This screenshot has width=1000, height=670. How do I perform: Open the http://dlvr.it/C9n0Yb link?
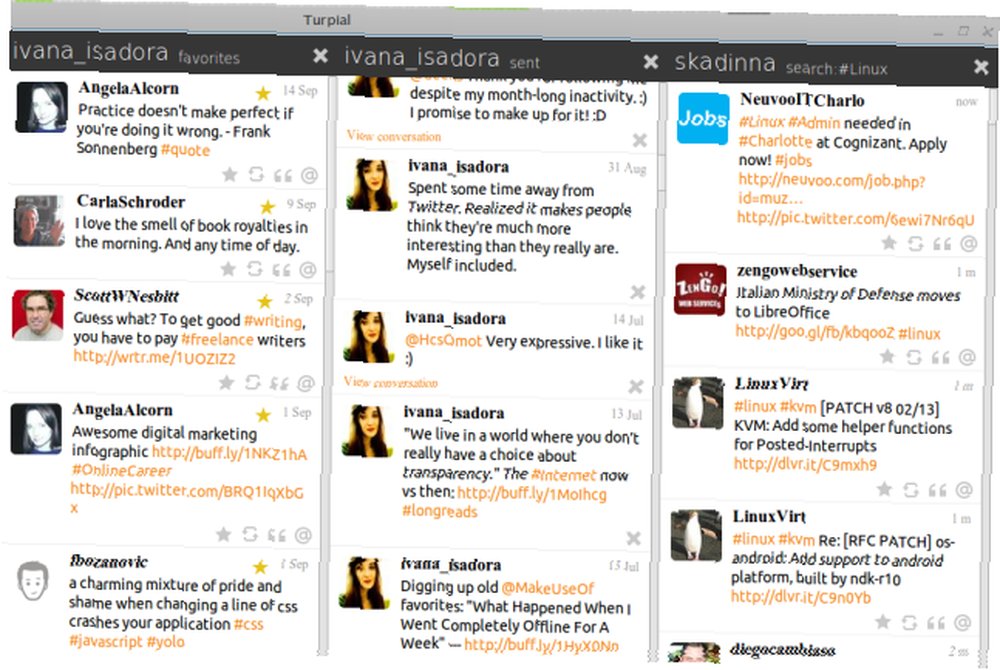pos(800,597)
